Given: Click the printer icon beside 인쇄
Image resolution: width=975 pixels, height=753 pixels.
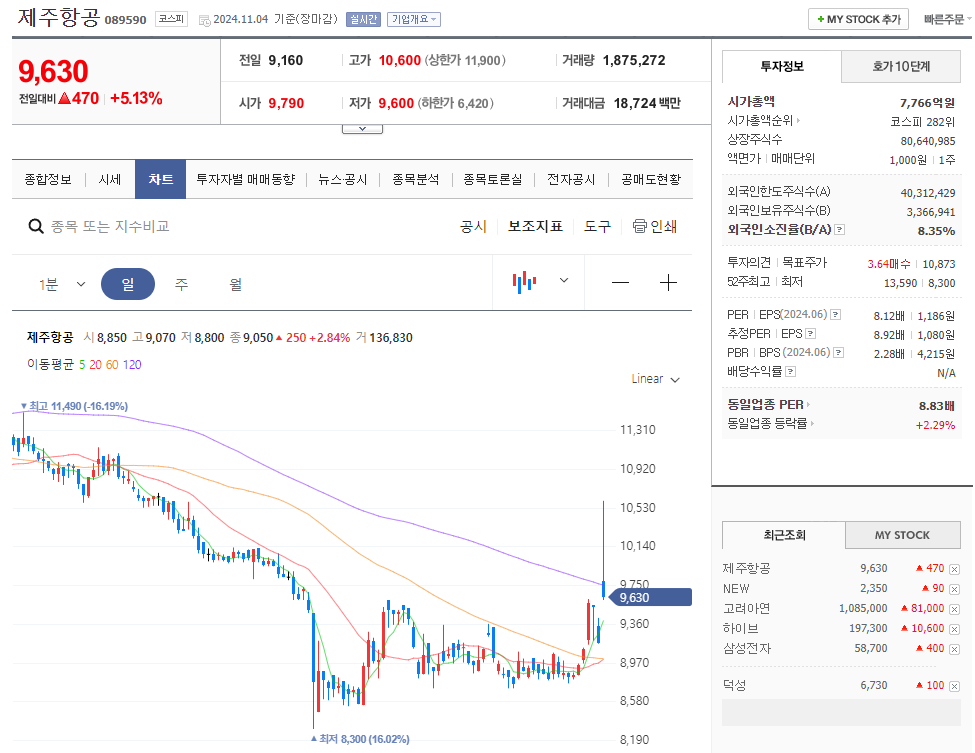Looking at the screenshot, I should pyautogui.click(x=639, y=226).
